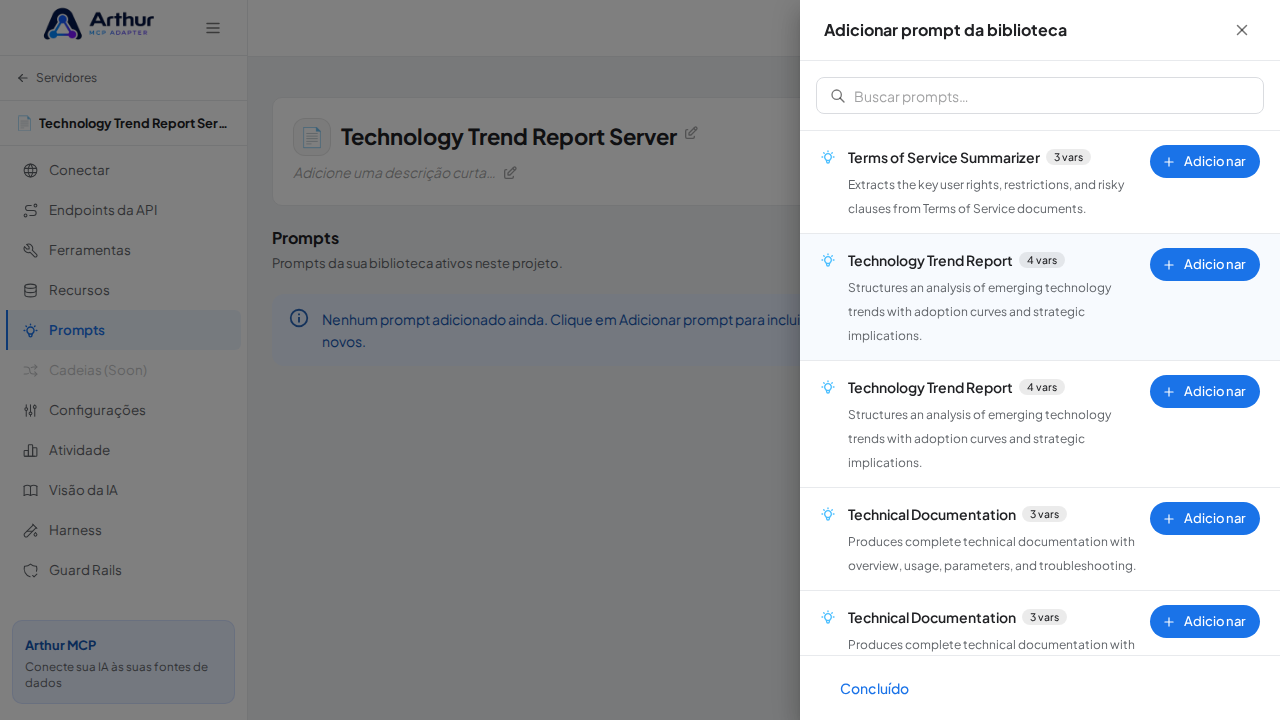Click the back arrow next to Servidores
This screenshot has height=720, width=1280.
(23, 78)
